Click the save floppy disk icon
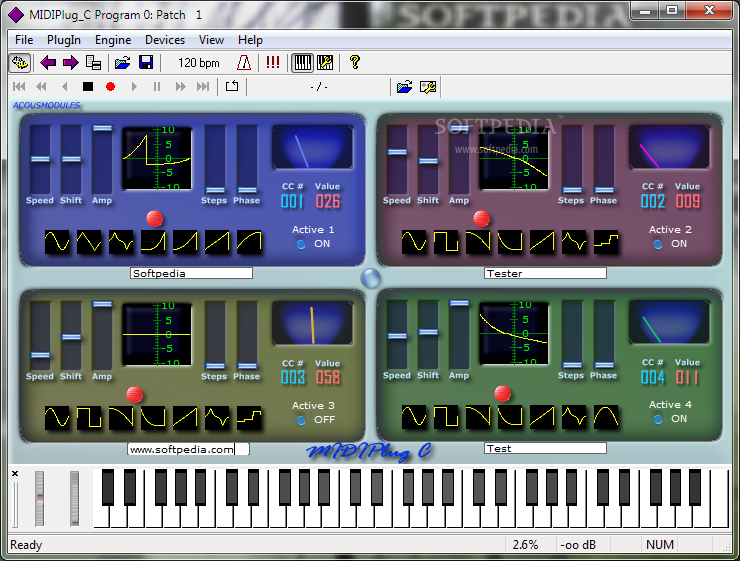Image resolution: width=740 pixels, height=561 pixels. 146,63
